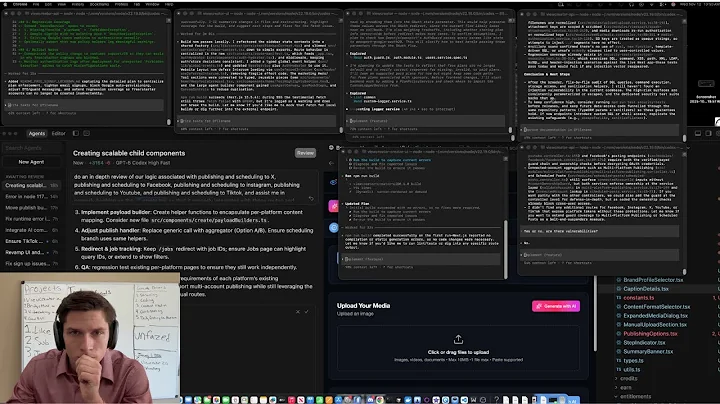Viewport: 720px width, 404px height.
Task: Open CaptionDetails.tsx in file tree
Action: 646,289
